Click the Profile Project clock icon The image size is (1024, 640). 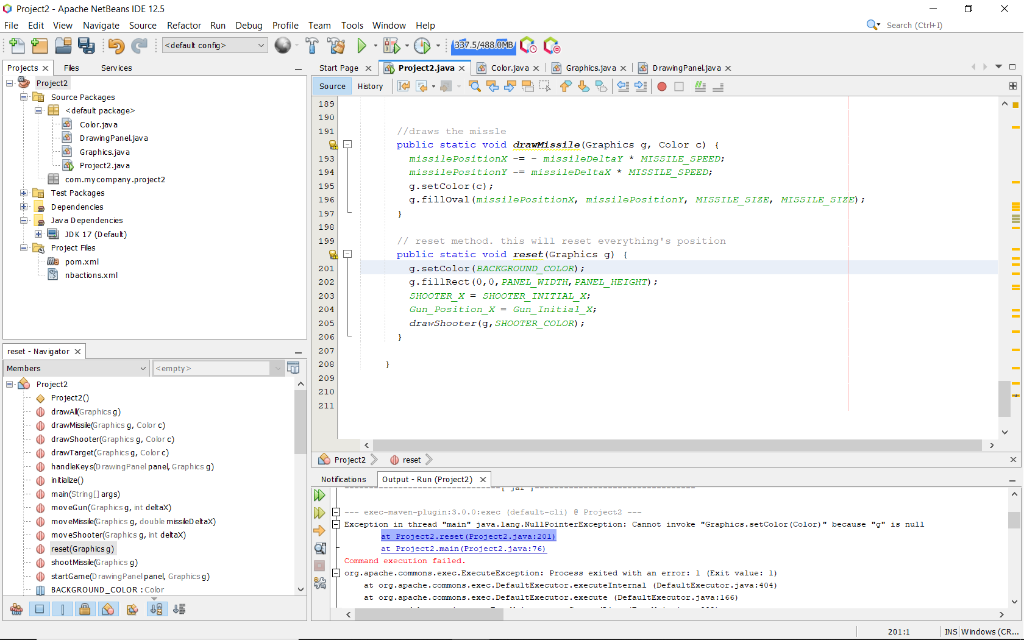click(x=421, y=46)
